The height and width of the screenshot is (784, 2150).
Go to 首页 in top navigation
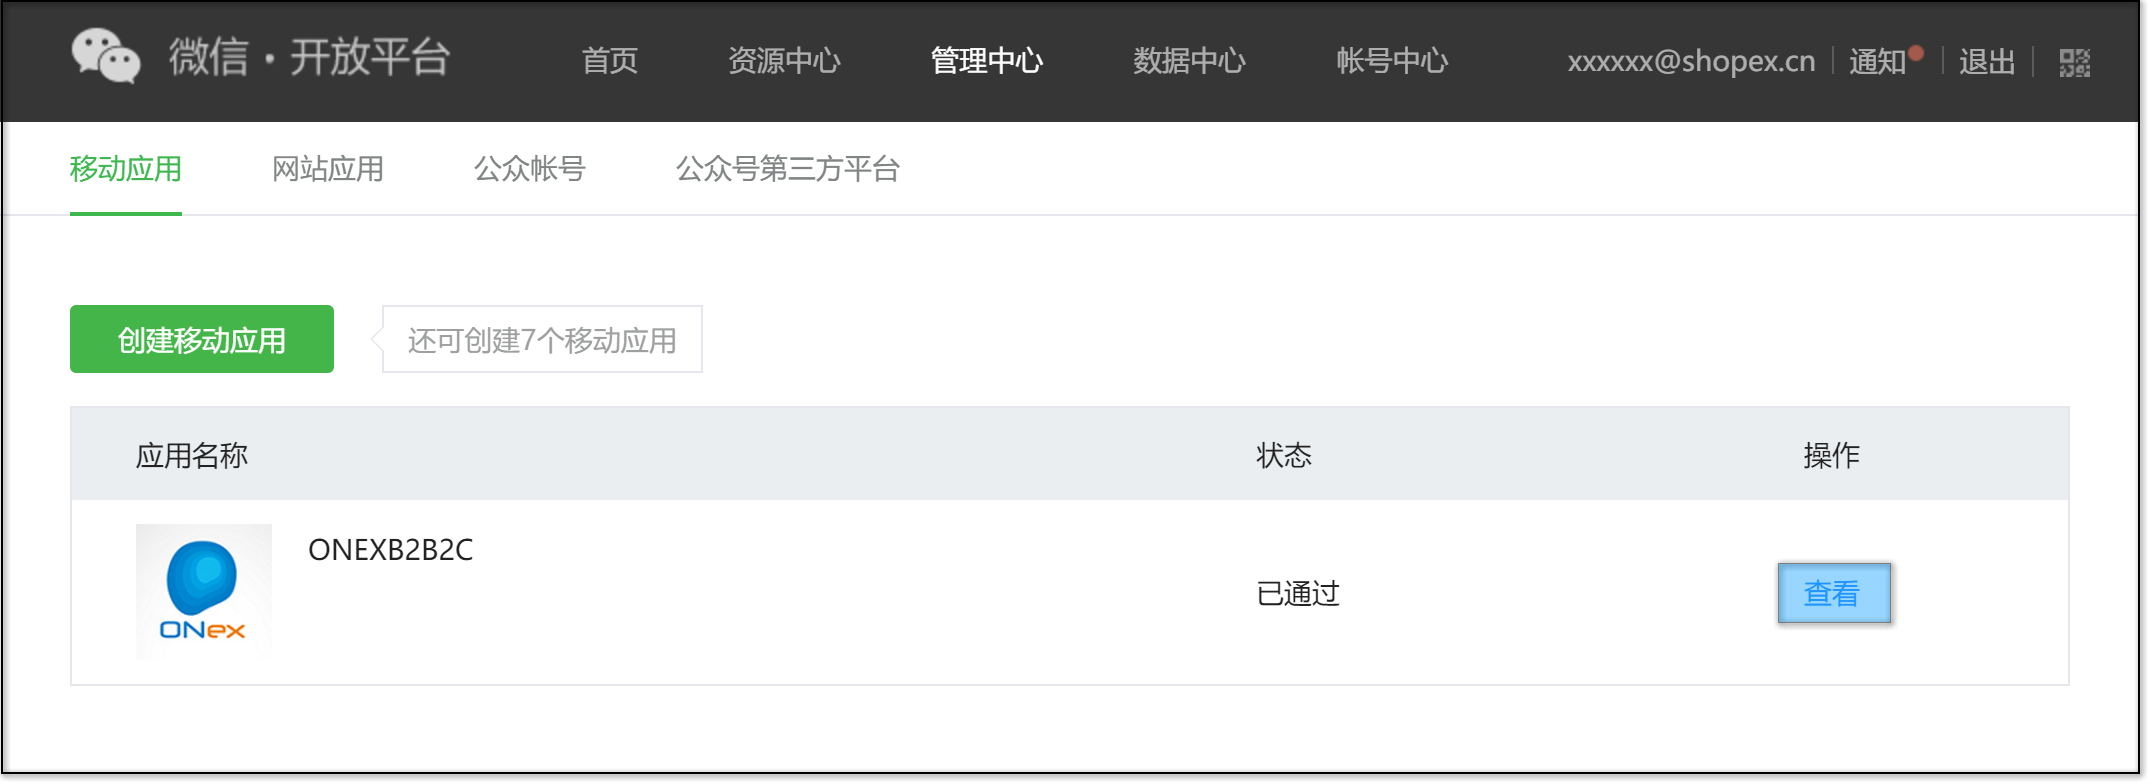(x=610, y=61)
